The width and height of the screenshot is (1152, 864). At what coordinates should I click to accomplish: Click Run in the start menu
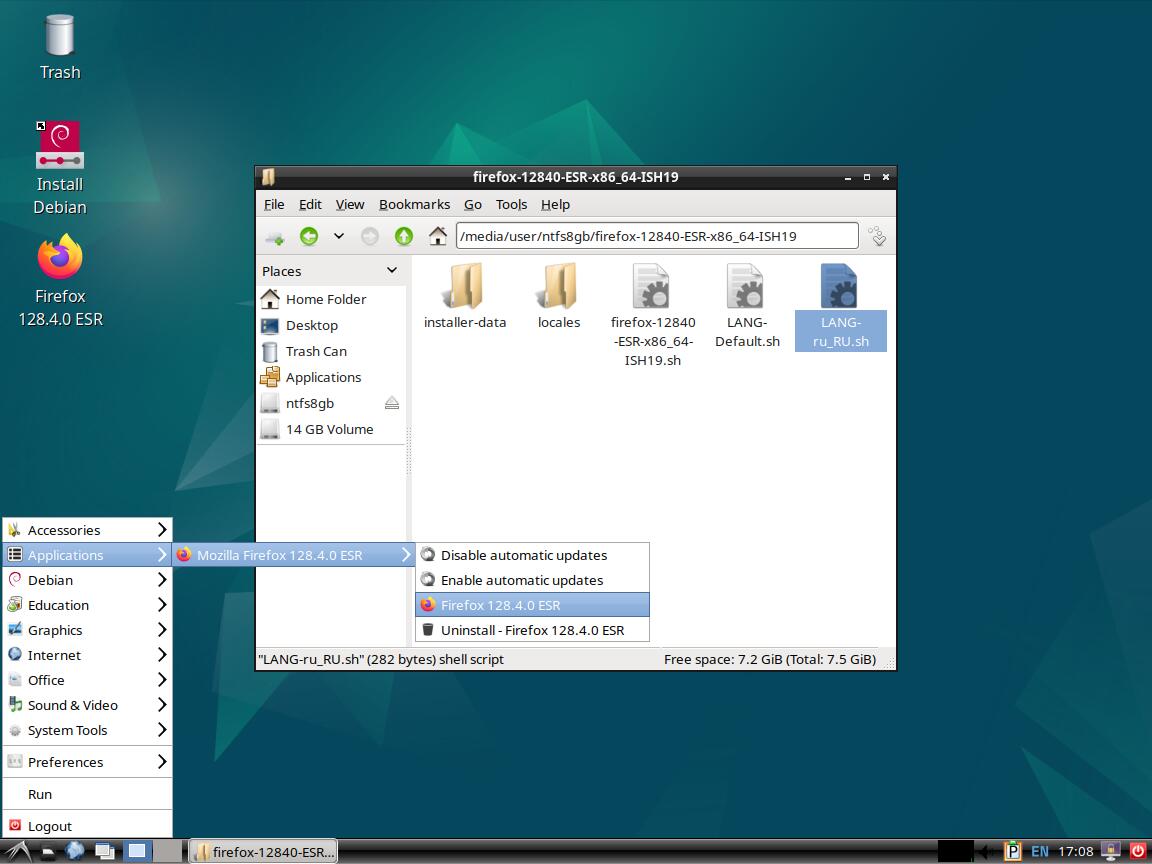(x=87, y=795)
